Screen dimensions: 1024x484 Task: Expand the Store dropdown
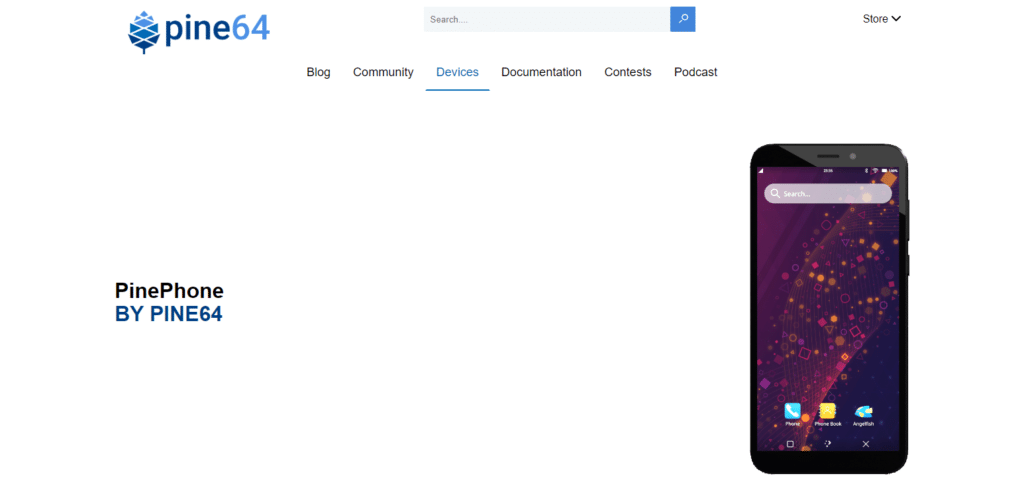tap(882, 19)
